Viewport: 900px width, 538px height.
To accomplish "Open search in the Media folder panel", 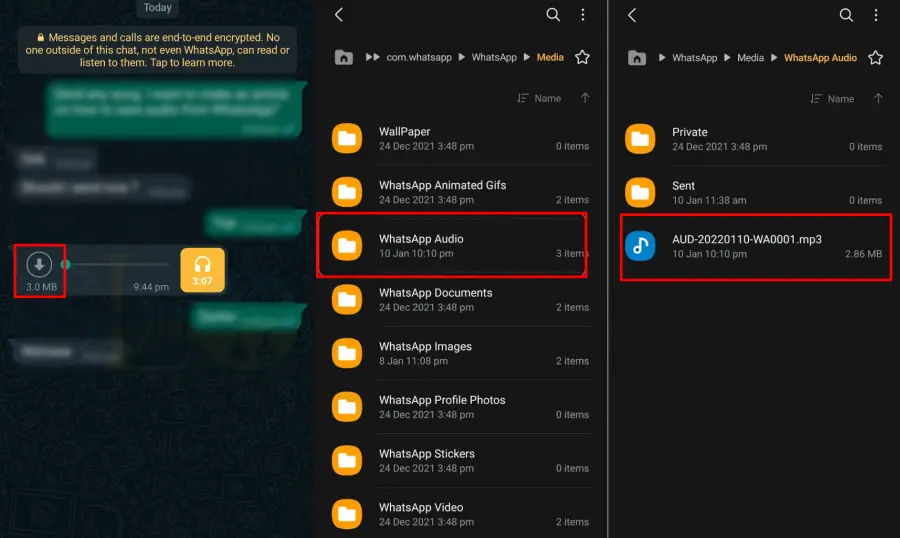I will pyautogui.click(x=553, y=14).
